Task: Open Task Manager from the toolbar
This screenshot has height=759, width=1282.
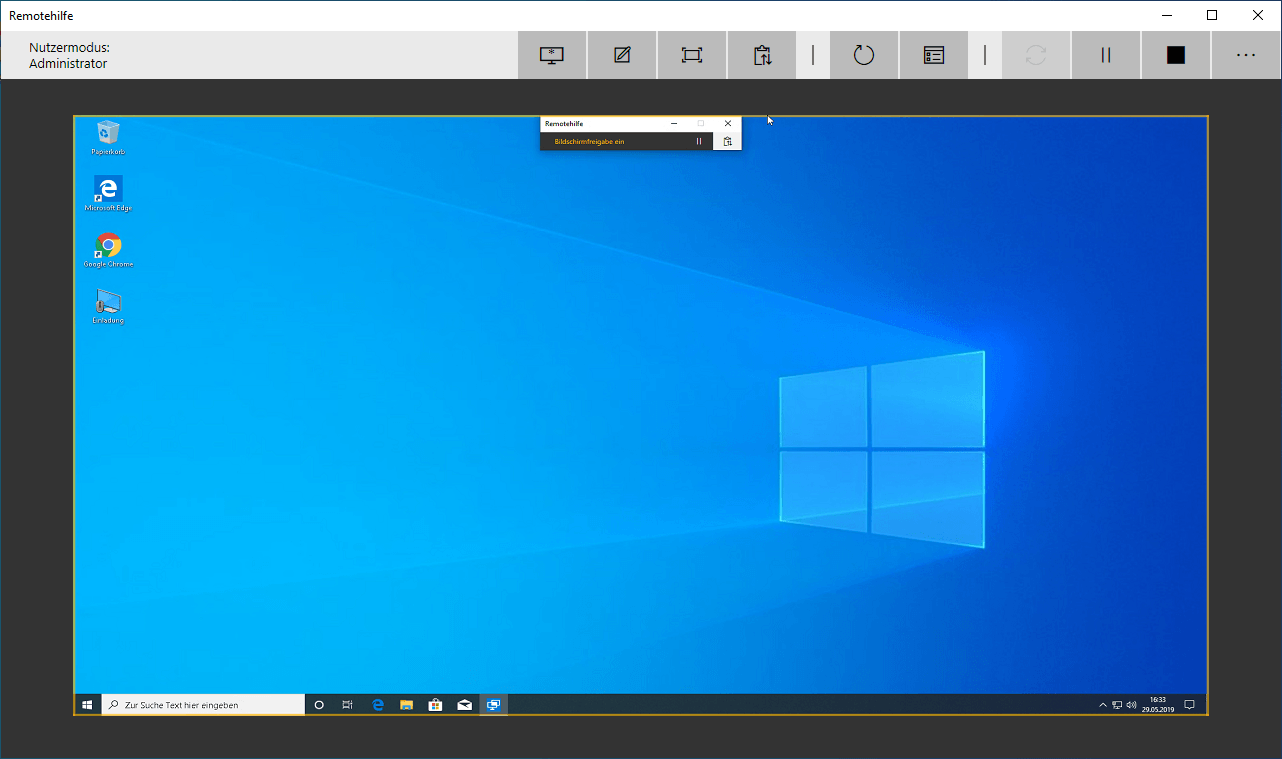Action: coord(934,55)
